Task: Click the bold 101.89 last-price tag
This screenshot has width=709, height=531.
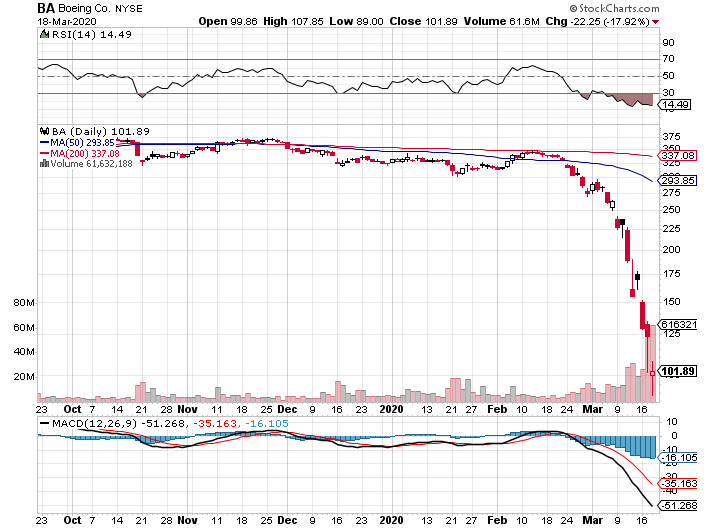Action: click(x=677, y=371)
